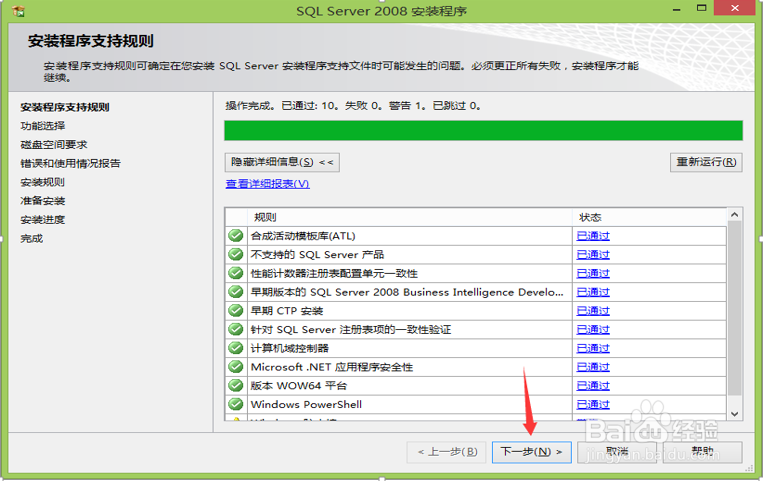Rerun the checks with 重新运行(R)
Screen dimensions: 763x481
tap(706, 162)
